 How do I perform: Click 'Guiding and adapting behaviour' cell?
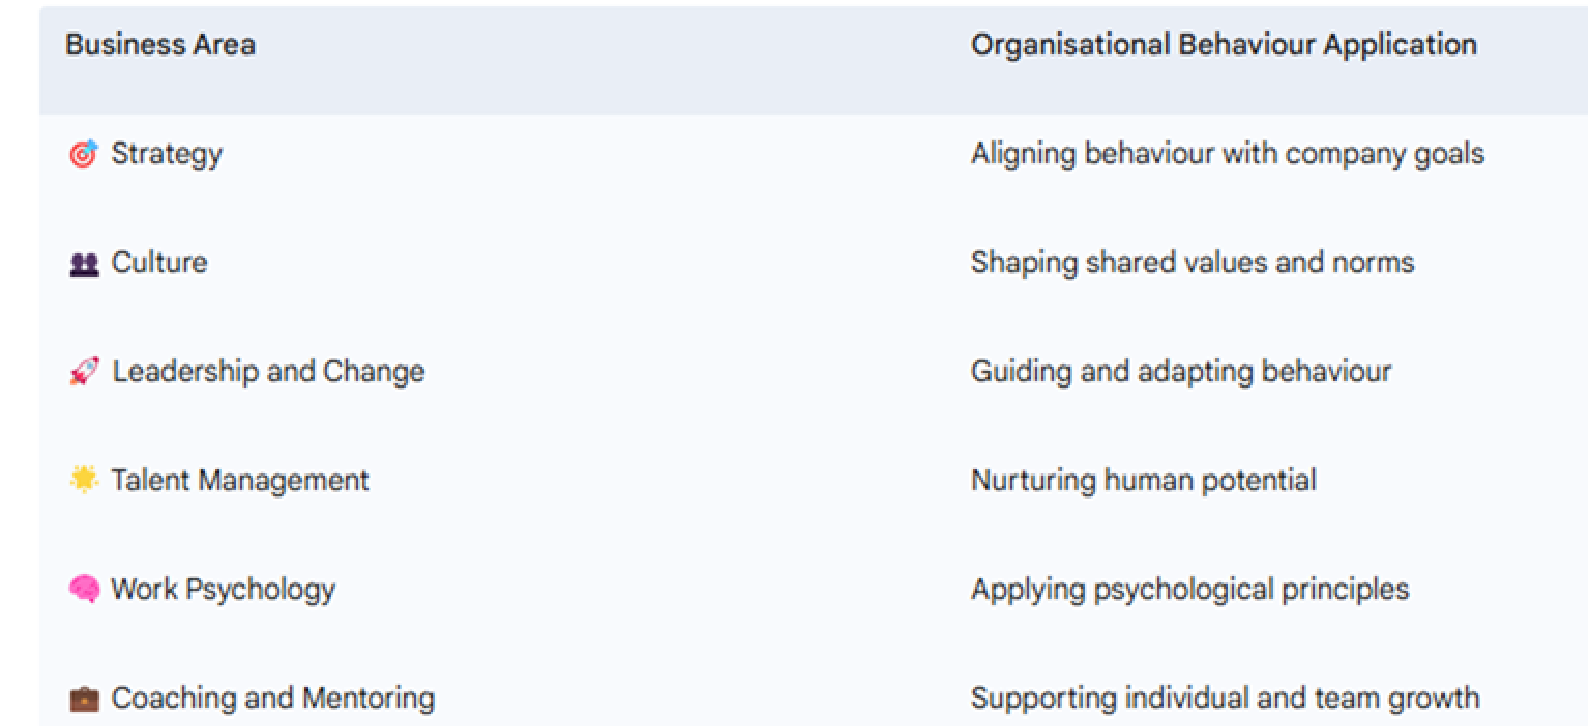tap(1181, 371)
